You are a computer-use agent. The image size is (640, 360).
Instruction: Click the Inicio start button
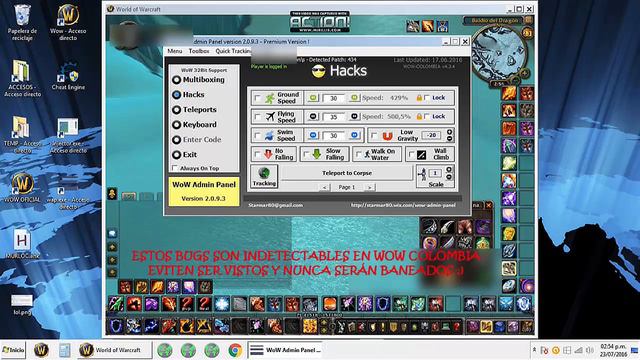pos(13,350)
